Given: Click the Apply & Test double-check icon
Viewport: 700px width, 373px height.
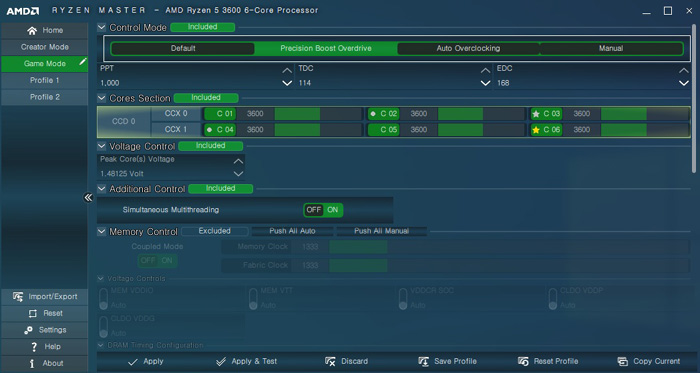Looking at the screenshot, I should point(221,362).
